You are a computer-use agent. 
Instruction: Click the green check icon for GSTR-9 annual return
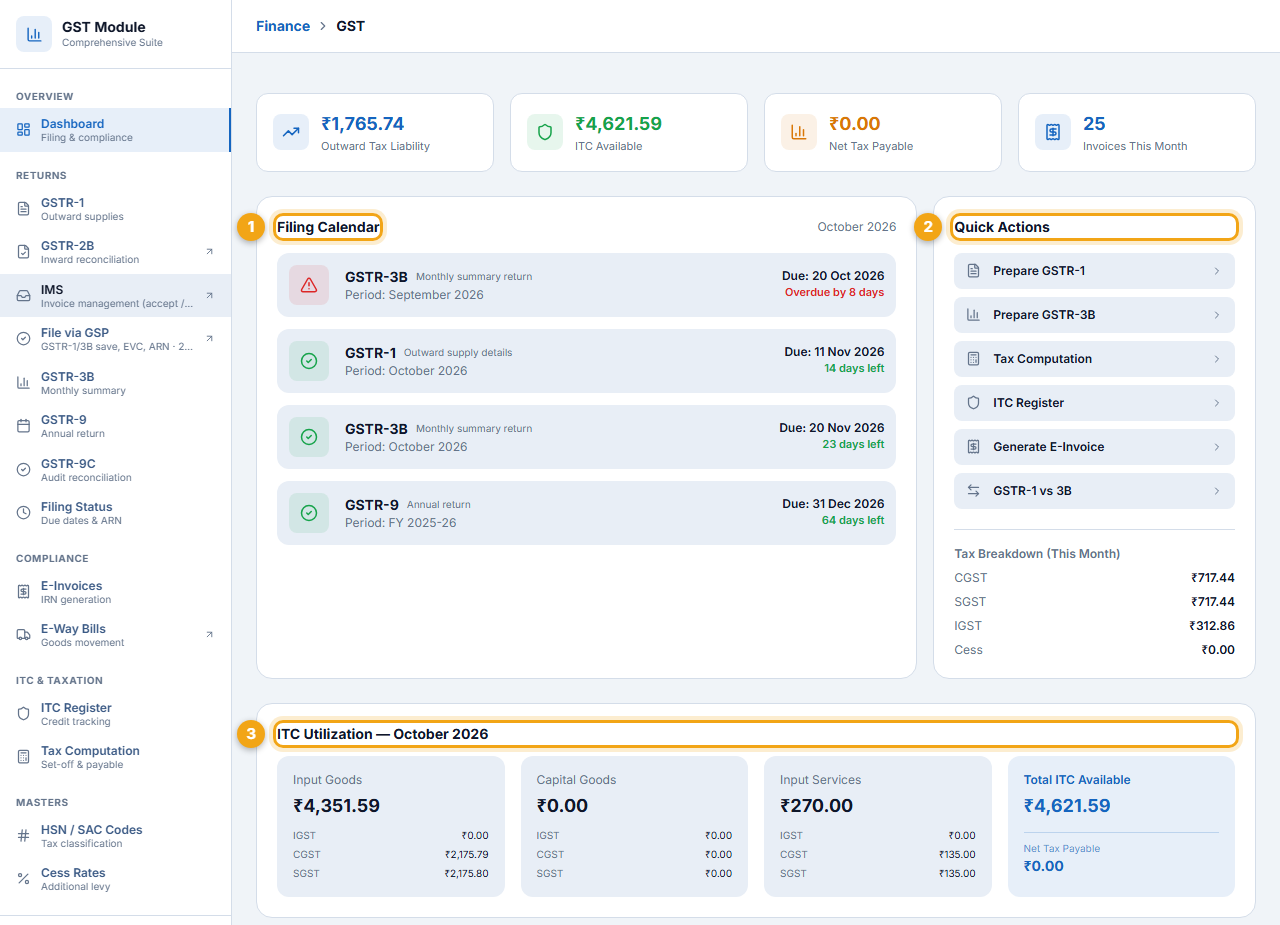tap(309, 513)
